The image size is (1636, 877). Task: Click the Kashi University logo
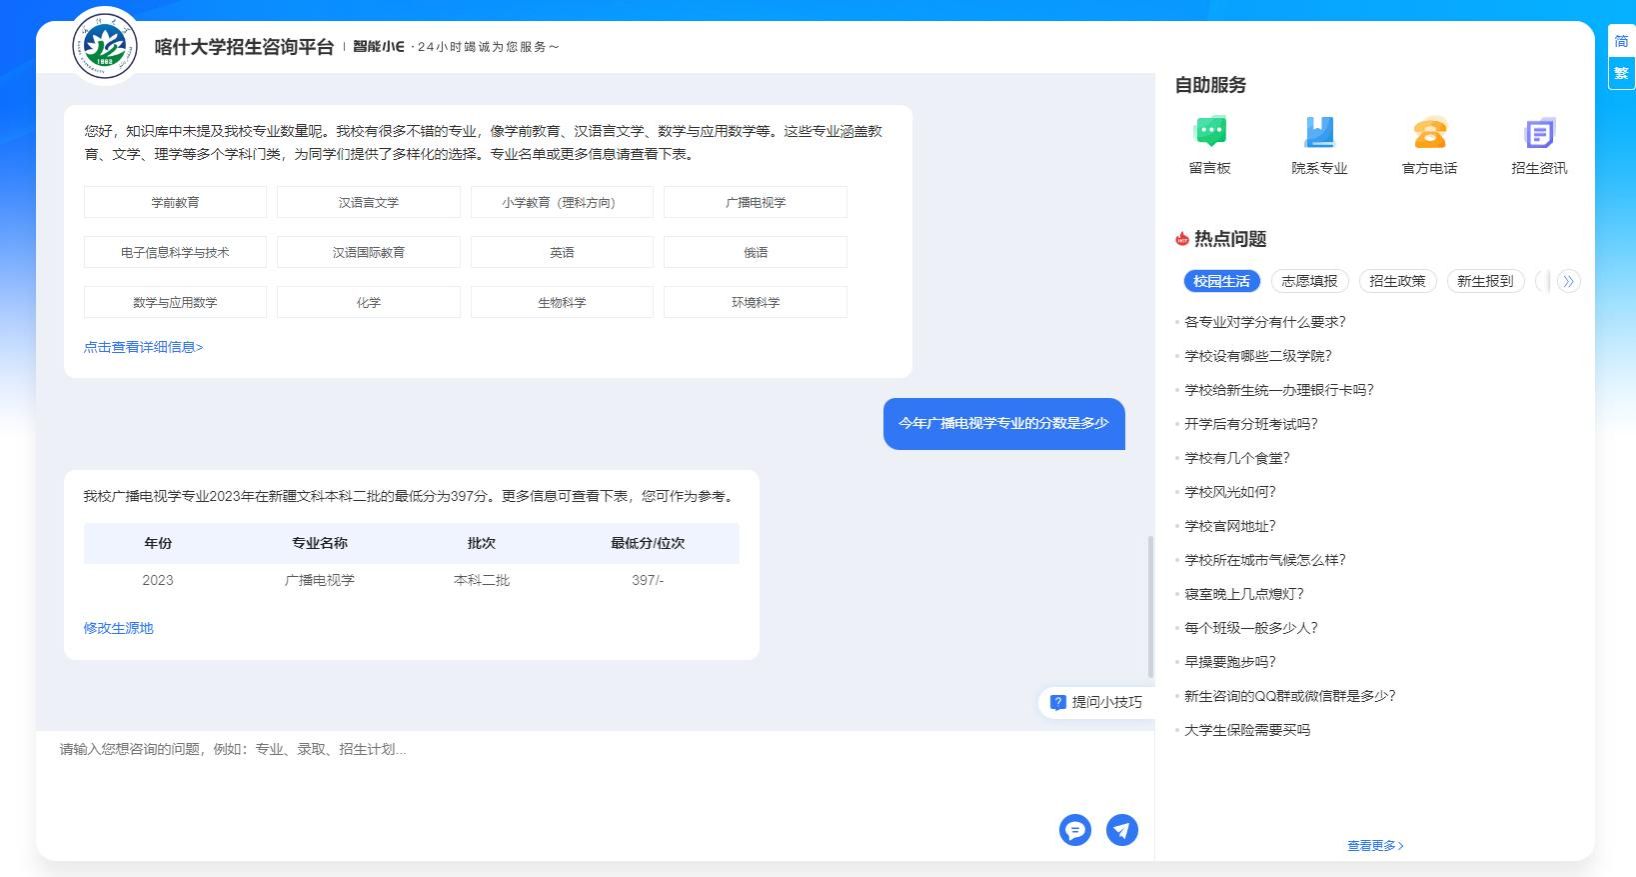[105, 47]
